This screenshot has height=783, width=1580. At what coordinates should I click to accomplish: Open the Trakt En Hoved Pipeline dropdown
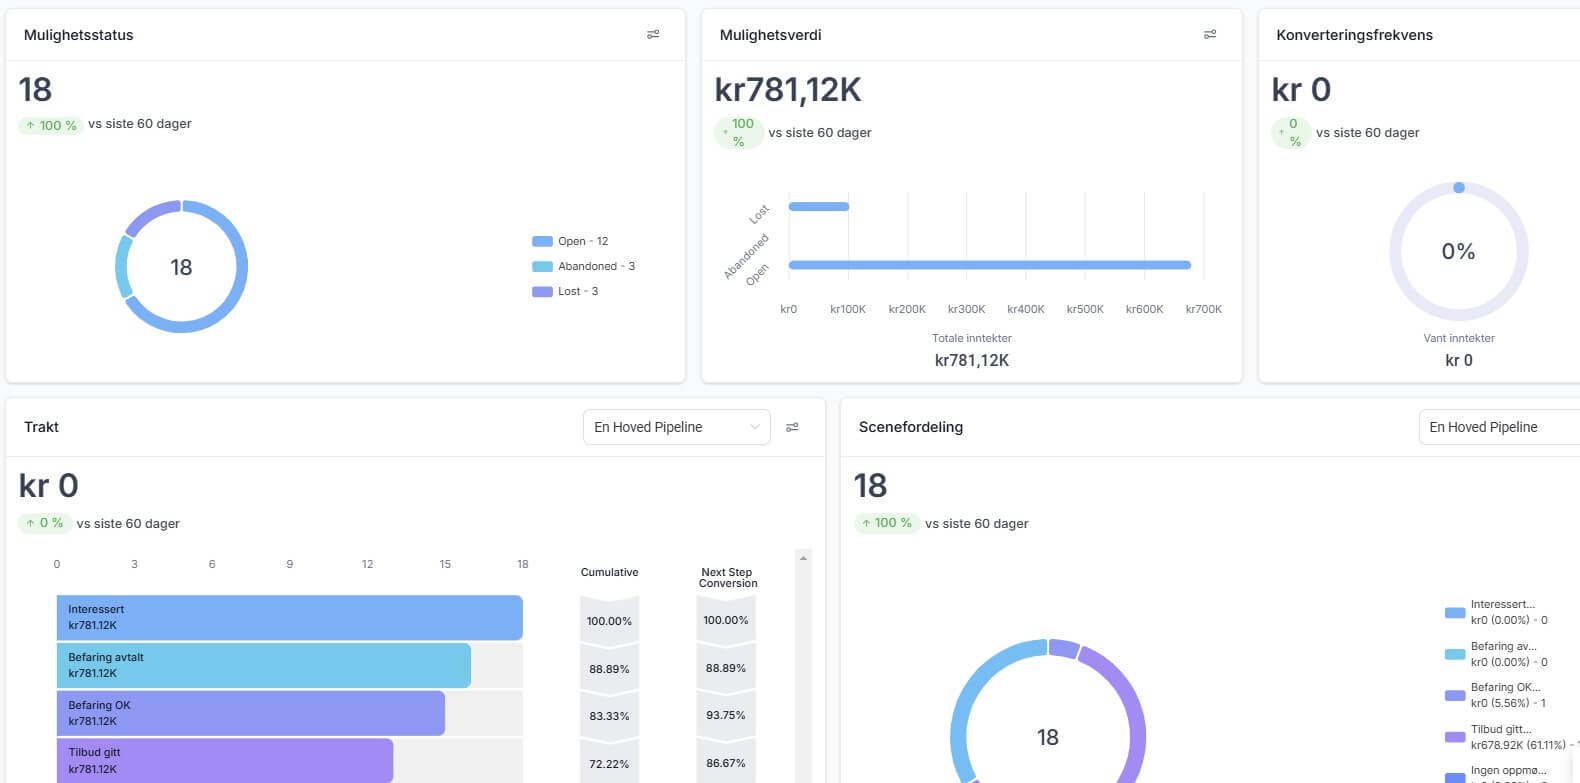pyautogui.click(x=677, y=427)
